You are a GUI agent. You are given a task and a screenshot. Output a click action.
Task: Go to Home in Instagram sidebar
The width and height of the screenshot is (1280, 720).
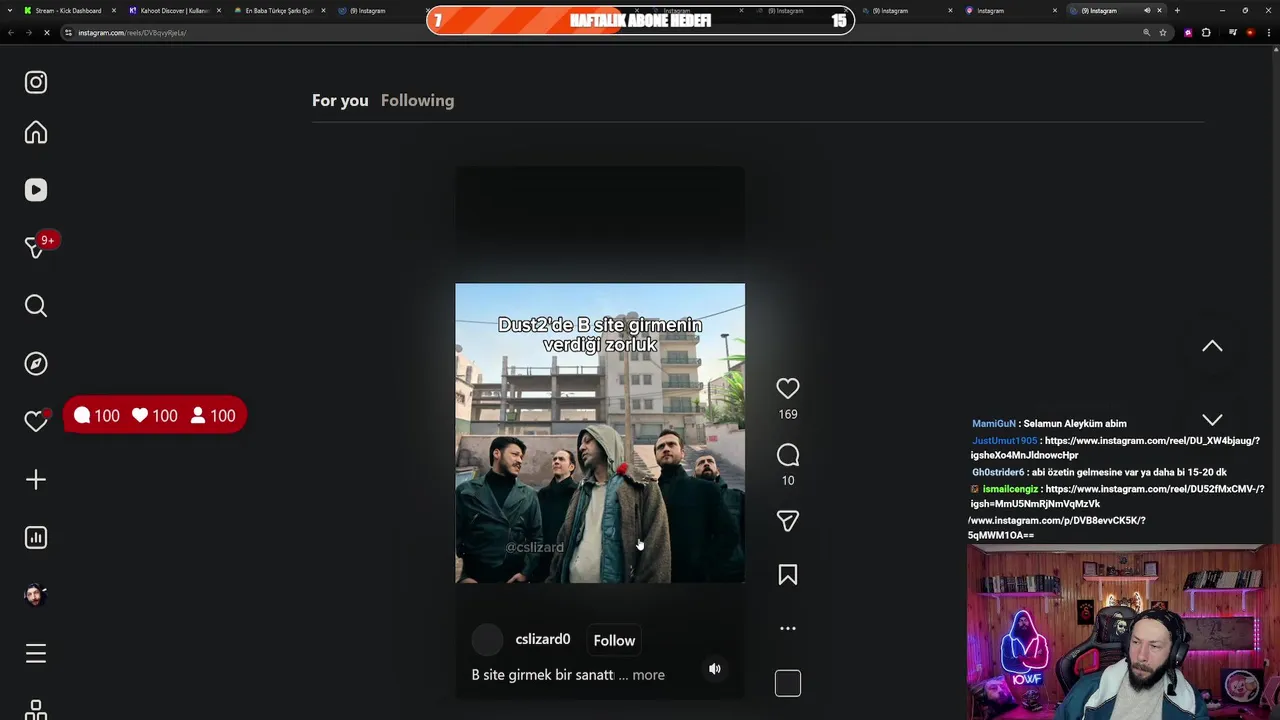[x=36, y=133]
